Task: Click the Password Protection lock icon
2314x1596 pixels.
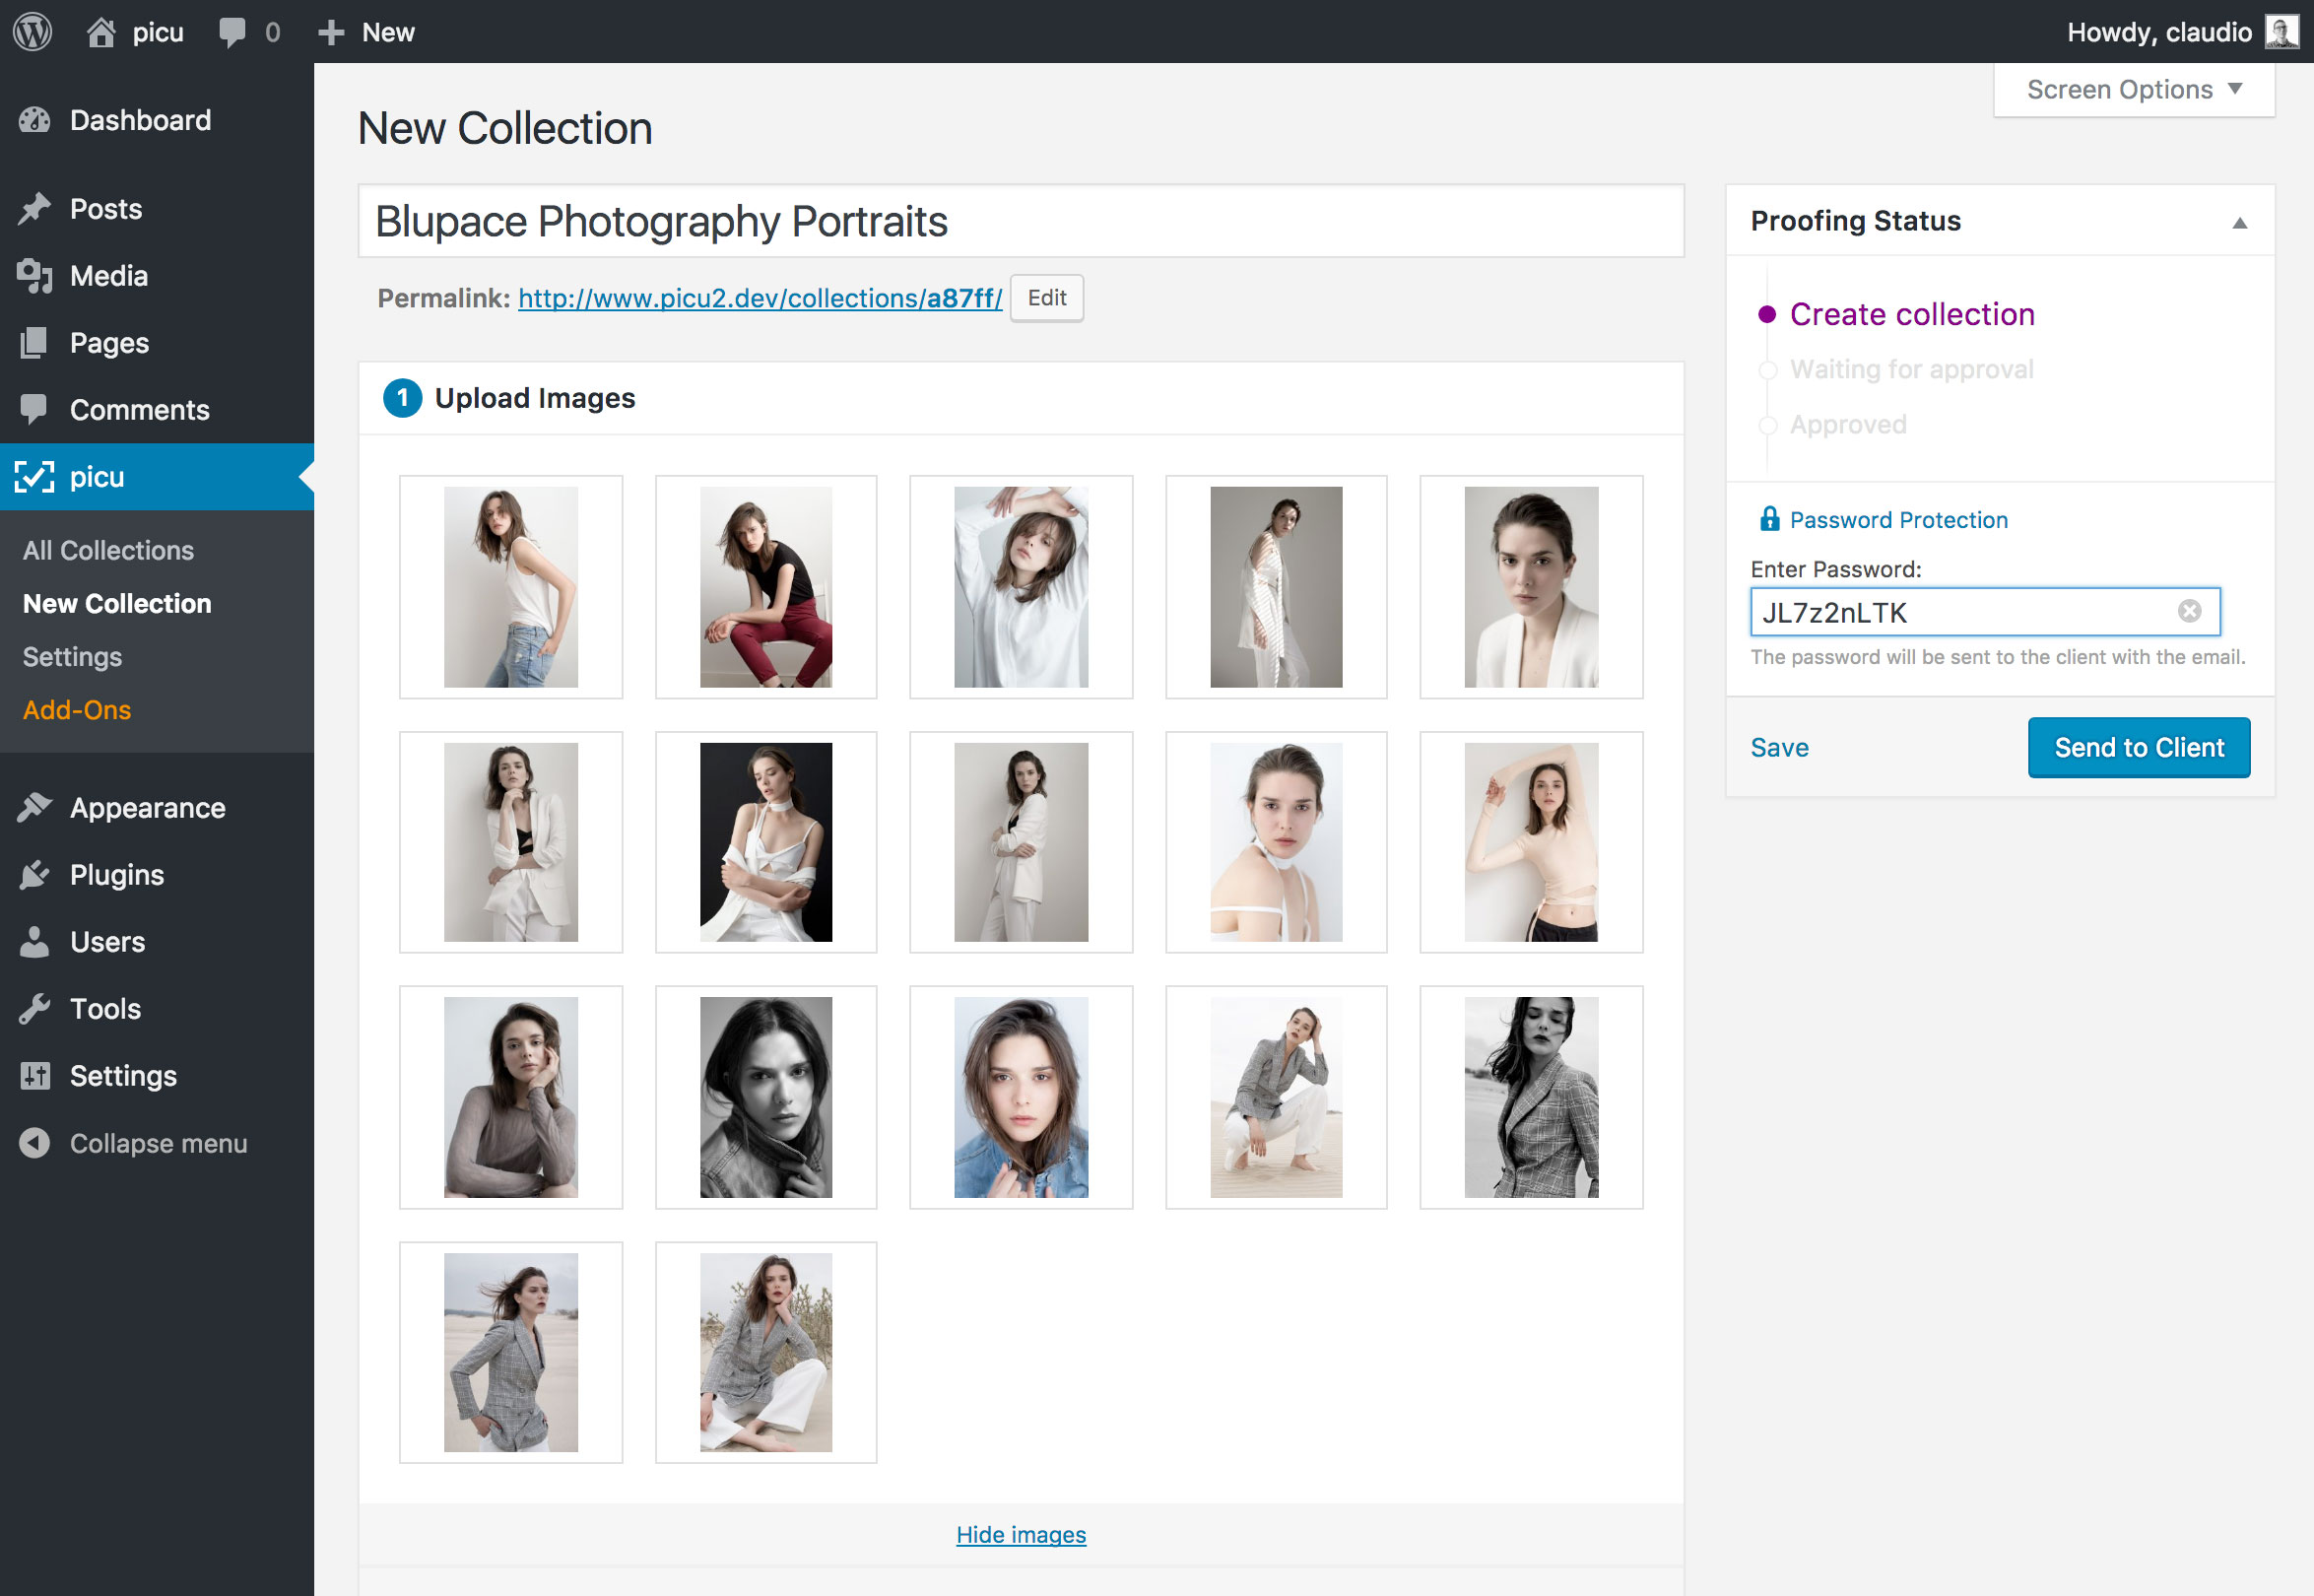Action: pyautogui.click(x=1769, y=518)
